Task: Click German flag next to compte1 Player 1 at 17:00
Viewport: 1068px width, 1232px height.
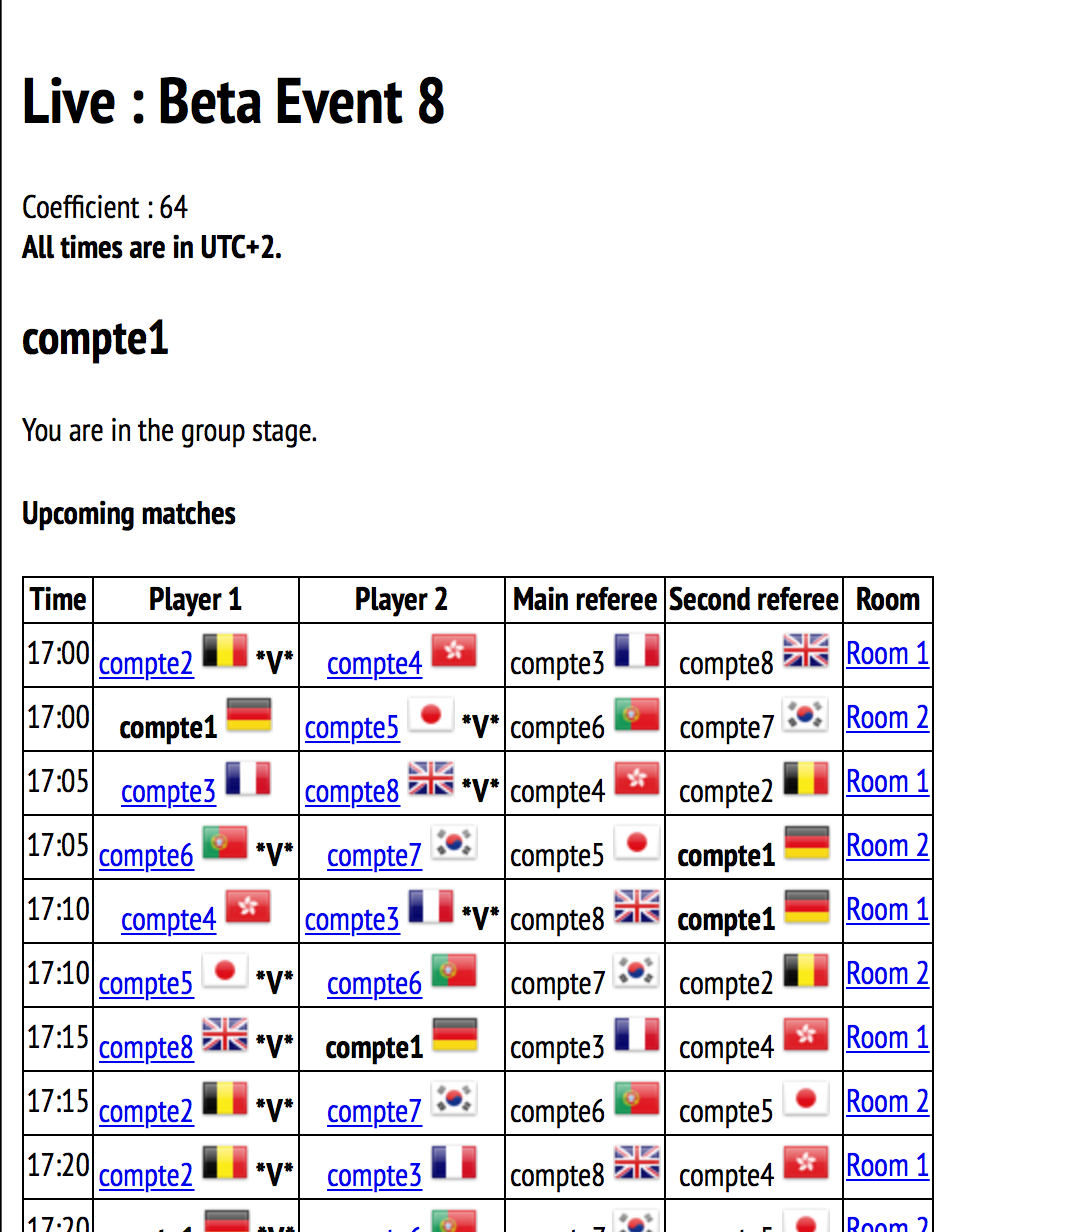Action: point(249,716)
